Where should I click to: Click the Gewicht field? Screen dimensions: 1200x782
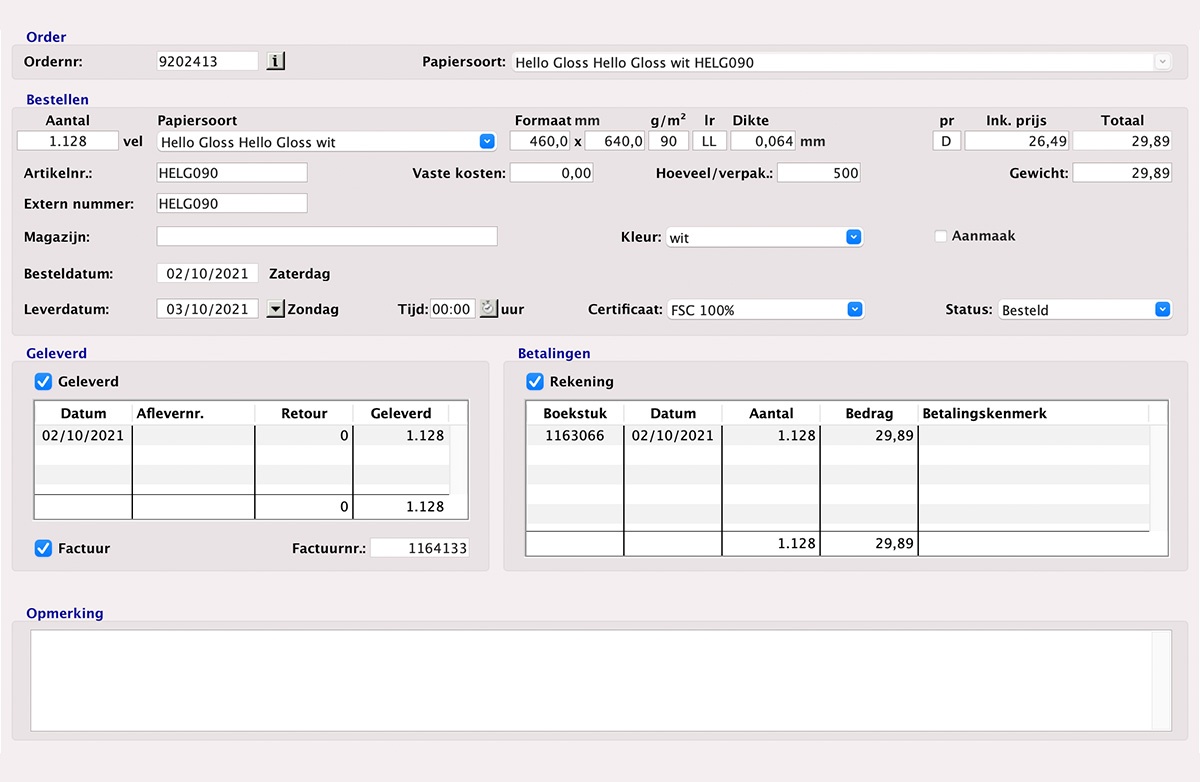[1123, 172]
